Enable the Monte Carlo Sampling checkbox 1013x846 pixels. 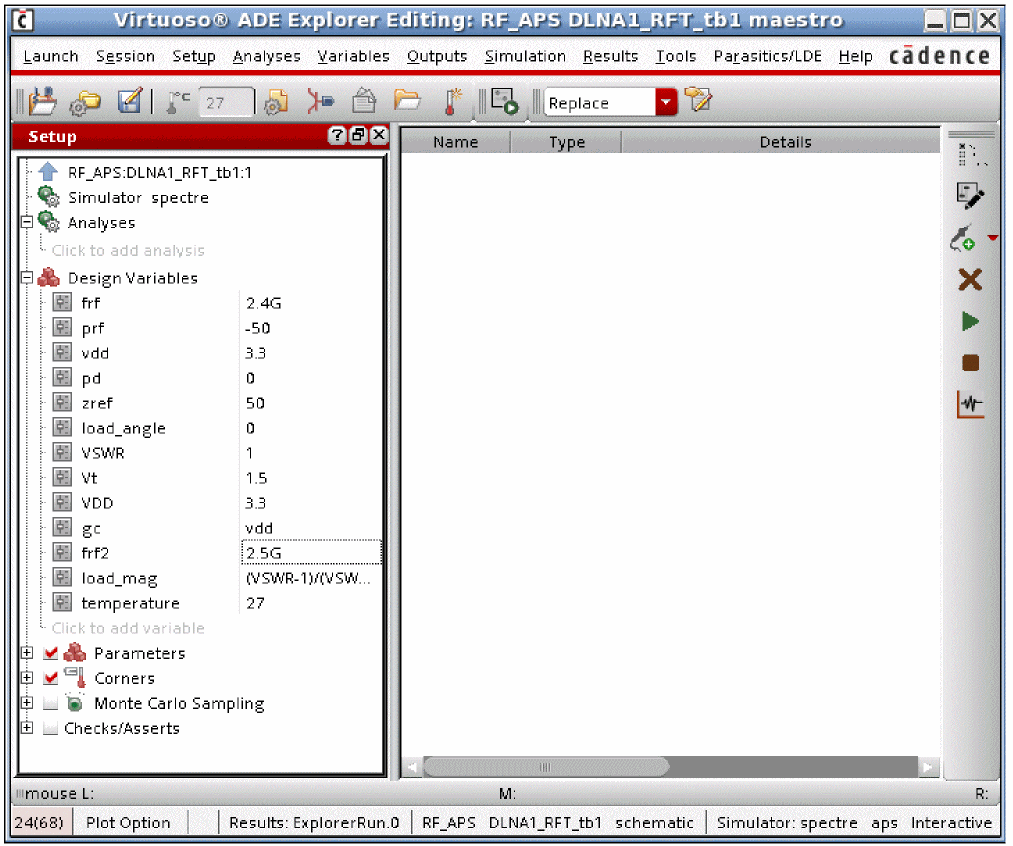click(51, 703)
